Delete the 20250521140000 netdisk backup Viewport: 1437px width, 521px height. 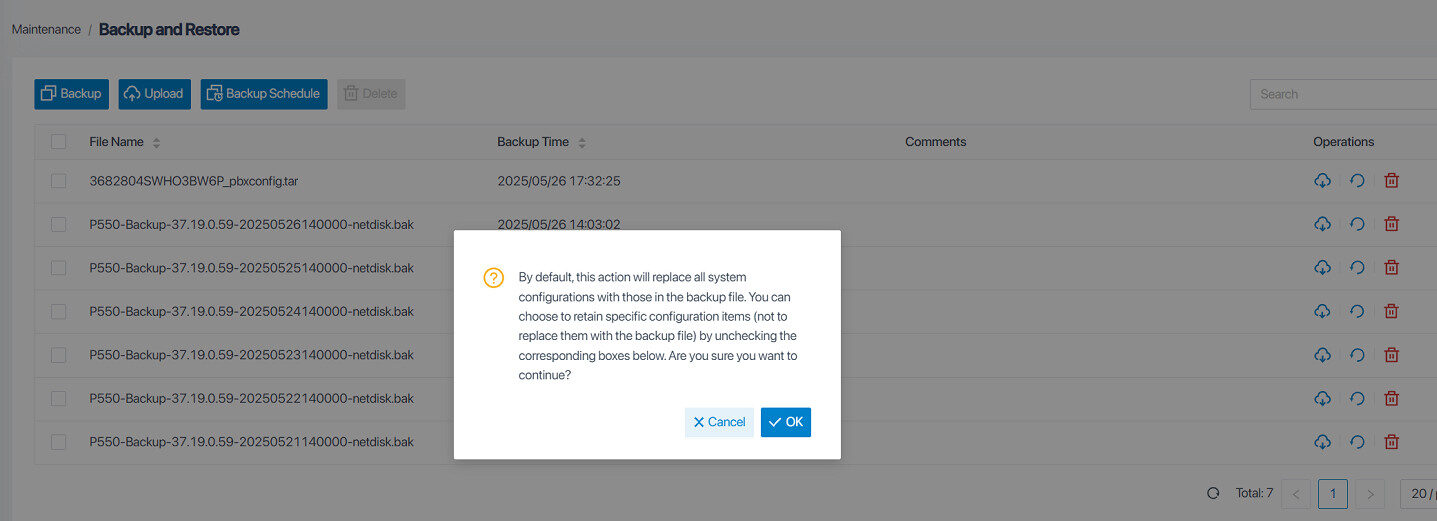click(x=1391, y=442)
